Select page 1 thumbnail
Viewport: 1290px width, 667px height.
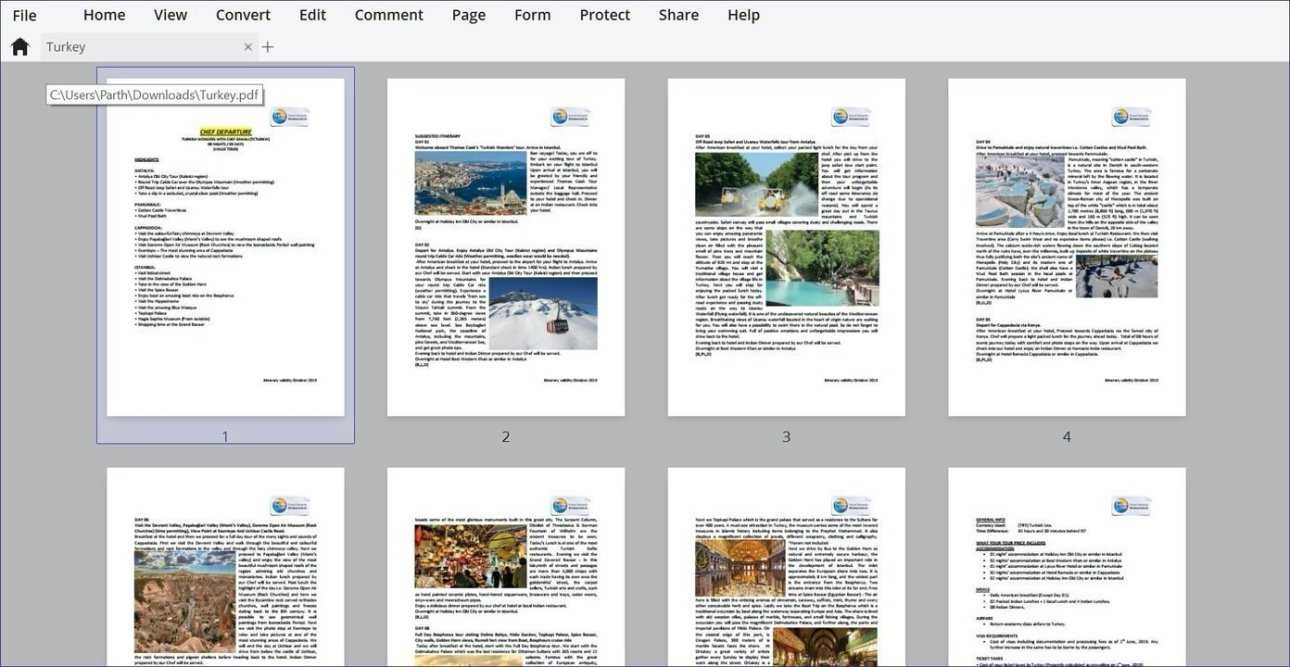point(225,250)
